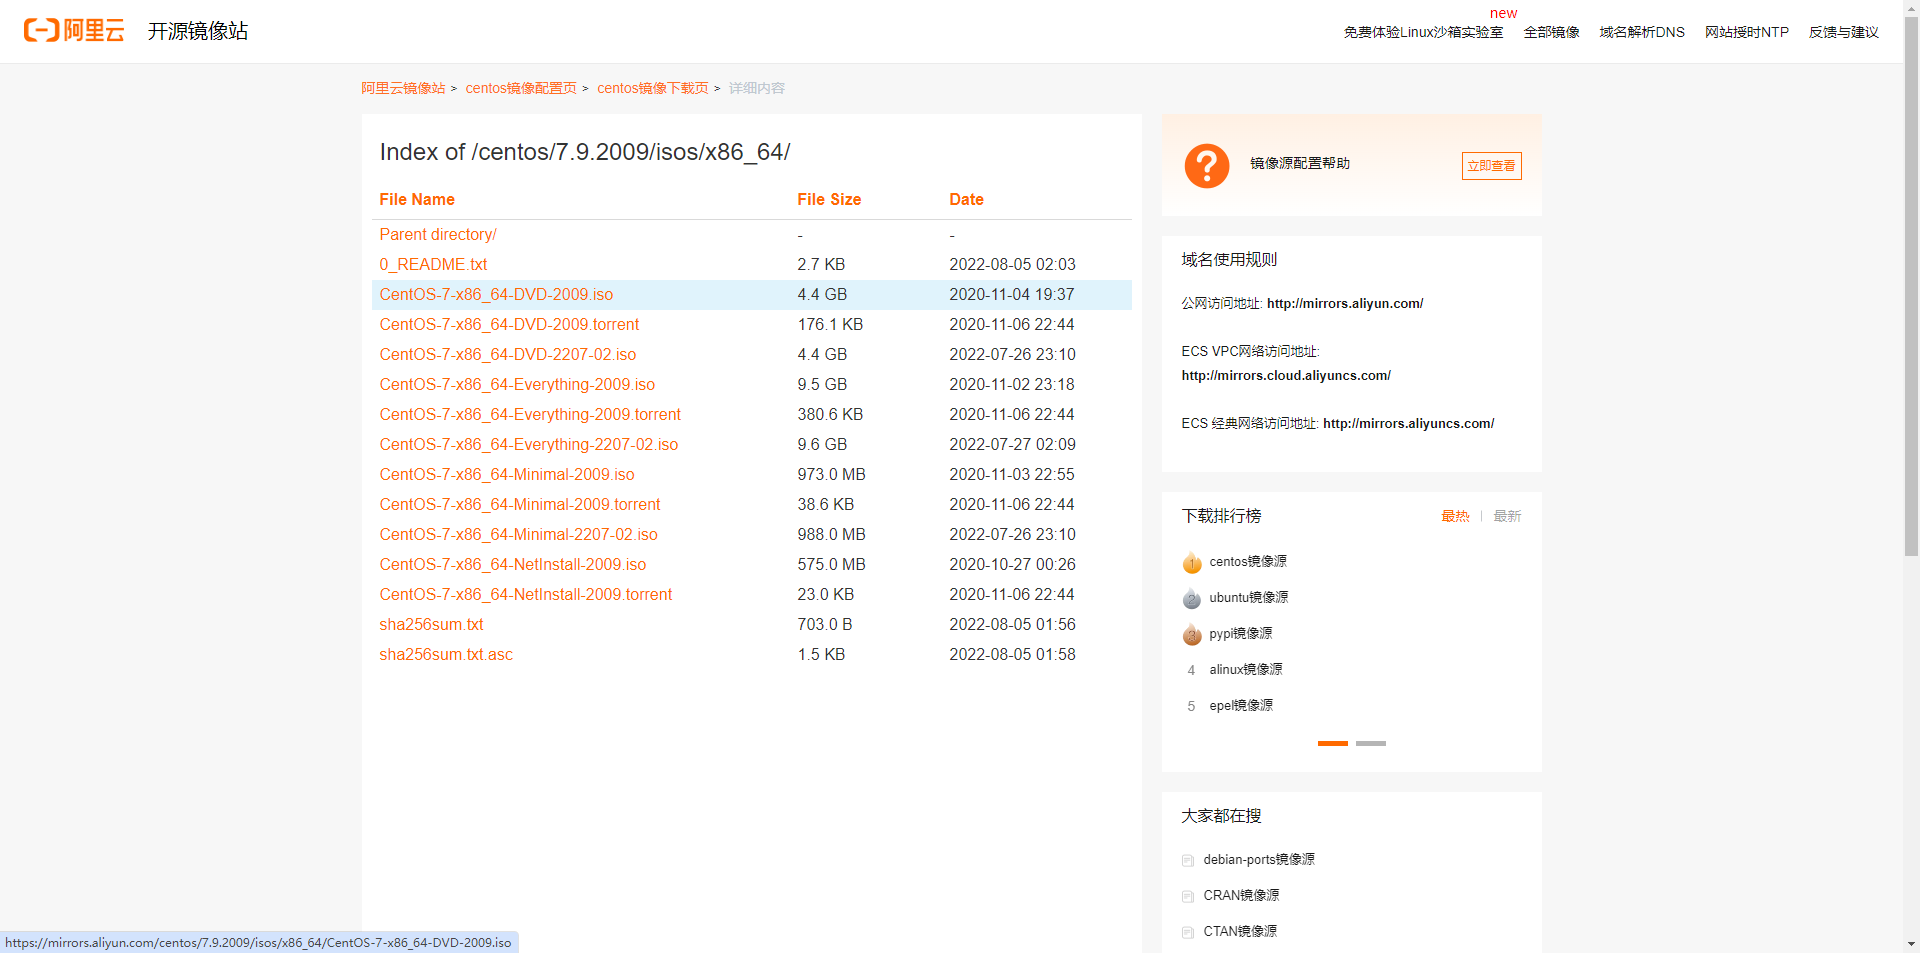Open 免费体验Linux沙箱实验室 menu item
Image resolution: width=1920 pixels, height=953 pixels.
point(1423,32)
